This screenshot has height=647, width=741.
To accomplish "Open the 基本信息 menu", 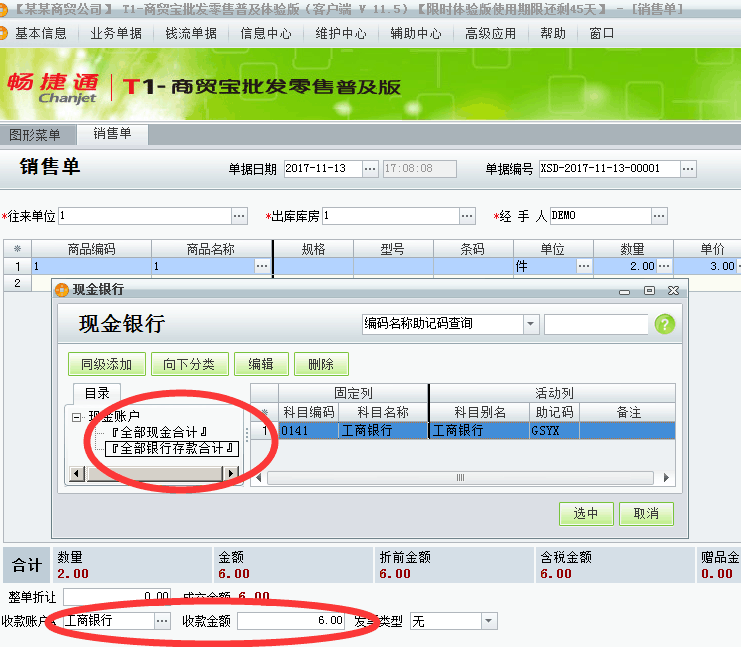I will point(41,34).
